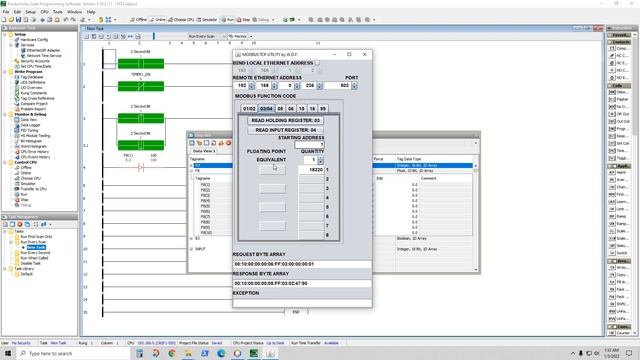Image resolution: width=640 pixels, height=360 pixels.
Task: Select the Out Coil instruction
Action: click(x=619, y=121)
